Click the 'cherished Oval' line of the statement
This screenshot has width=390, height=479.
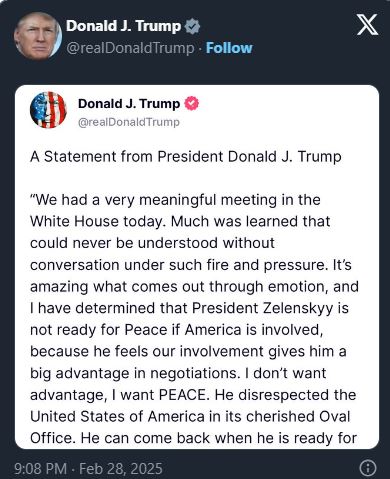pyautogui.click(x=190, y=417)
